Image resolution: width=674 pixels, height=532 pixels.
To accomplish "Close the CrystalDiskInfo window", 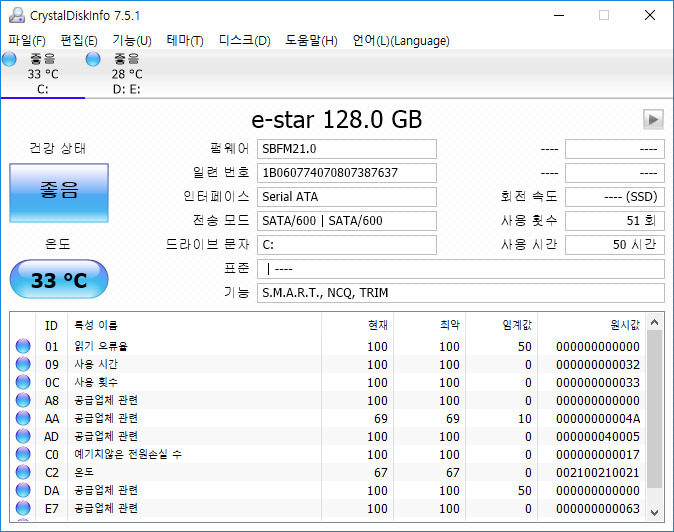I will (x=650, y=15).
